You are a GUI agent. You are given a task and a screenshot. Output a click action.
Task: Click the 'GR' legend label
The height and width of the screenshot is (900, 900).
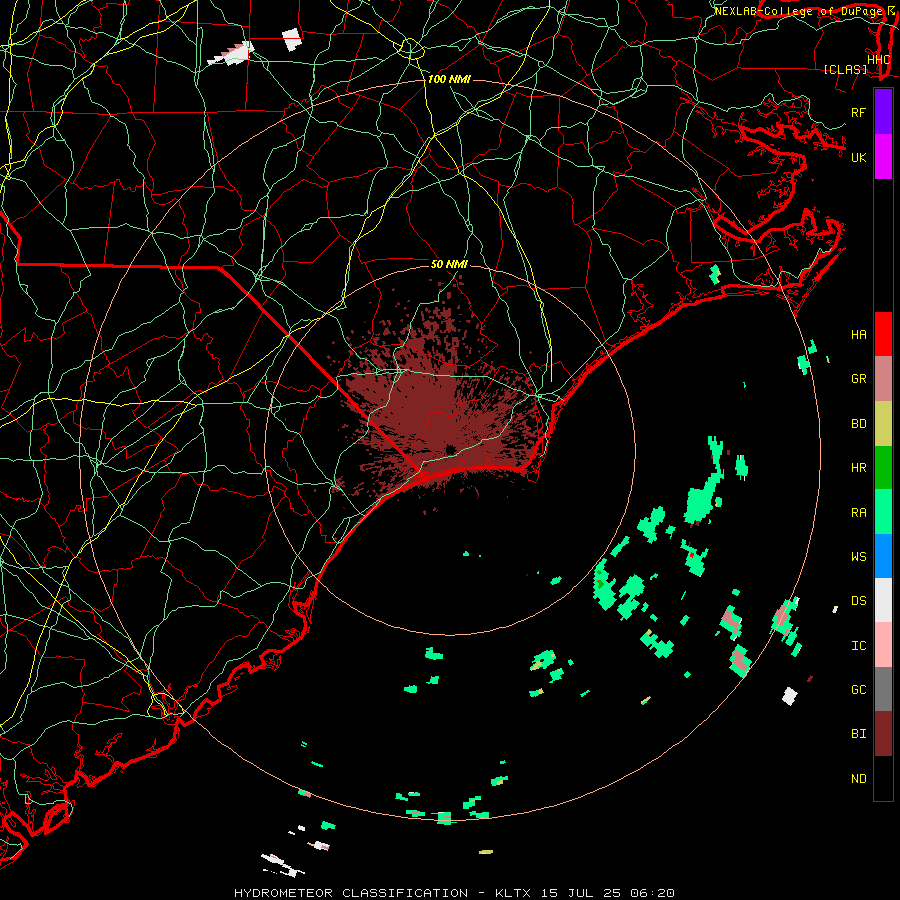(859, 379)
